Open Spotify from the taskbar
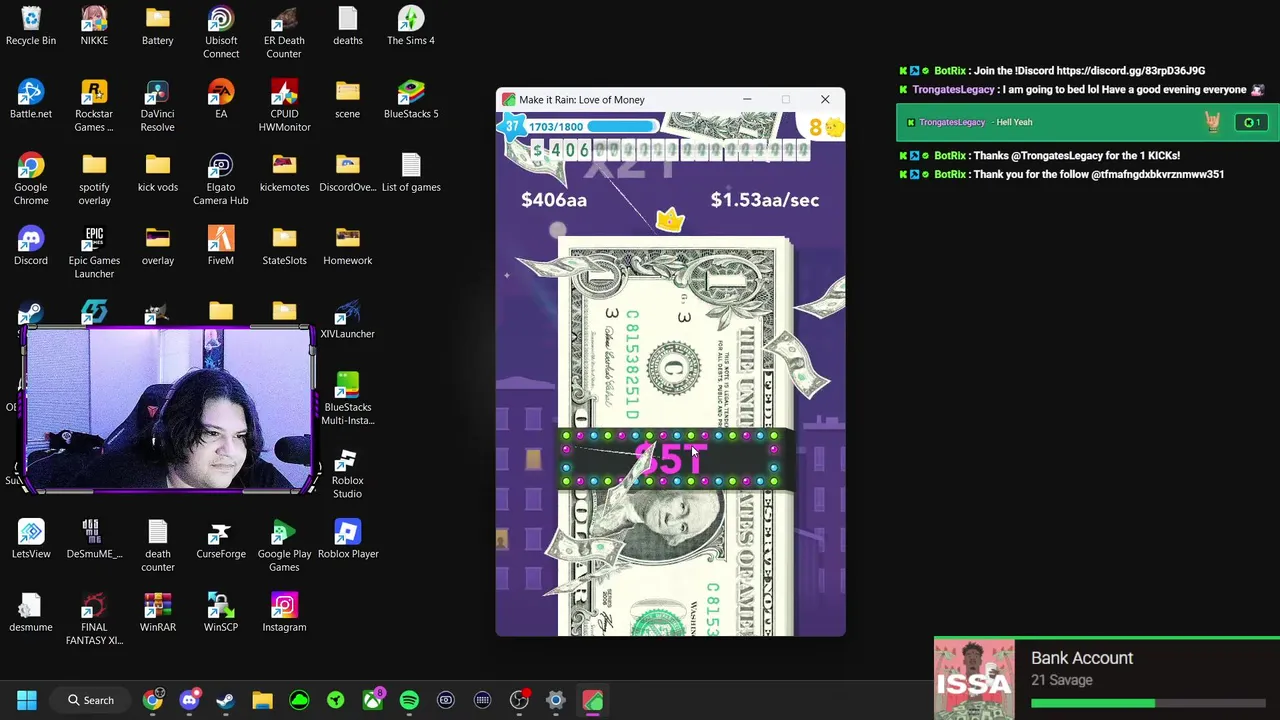 [409, 700]
